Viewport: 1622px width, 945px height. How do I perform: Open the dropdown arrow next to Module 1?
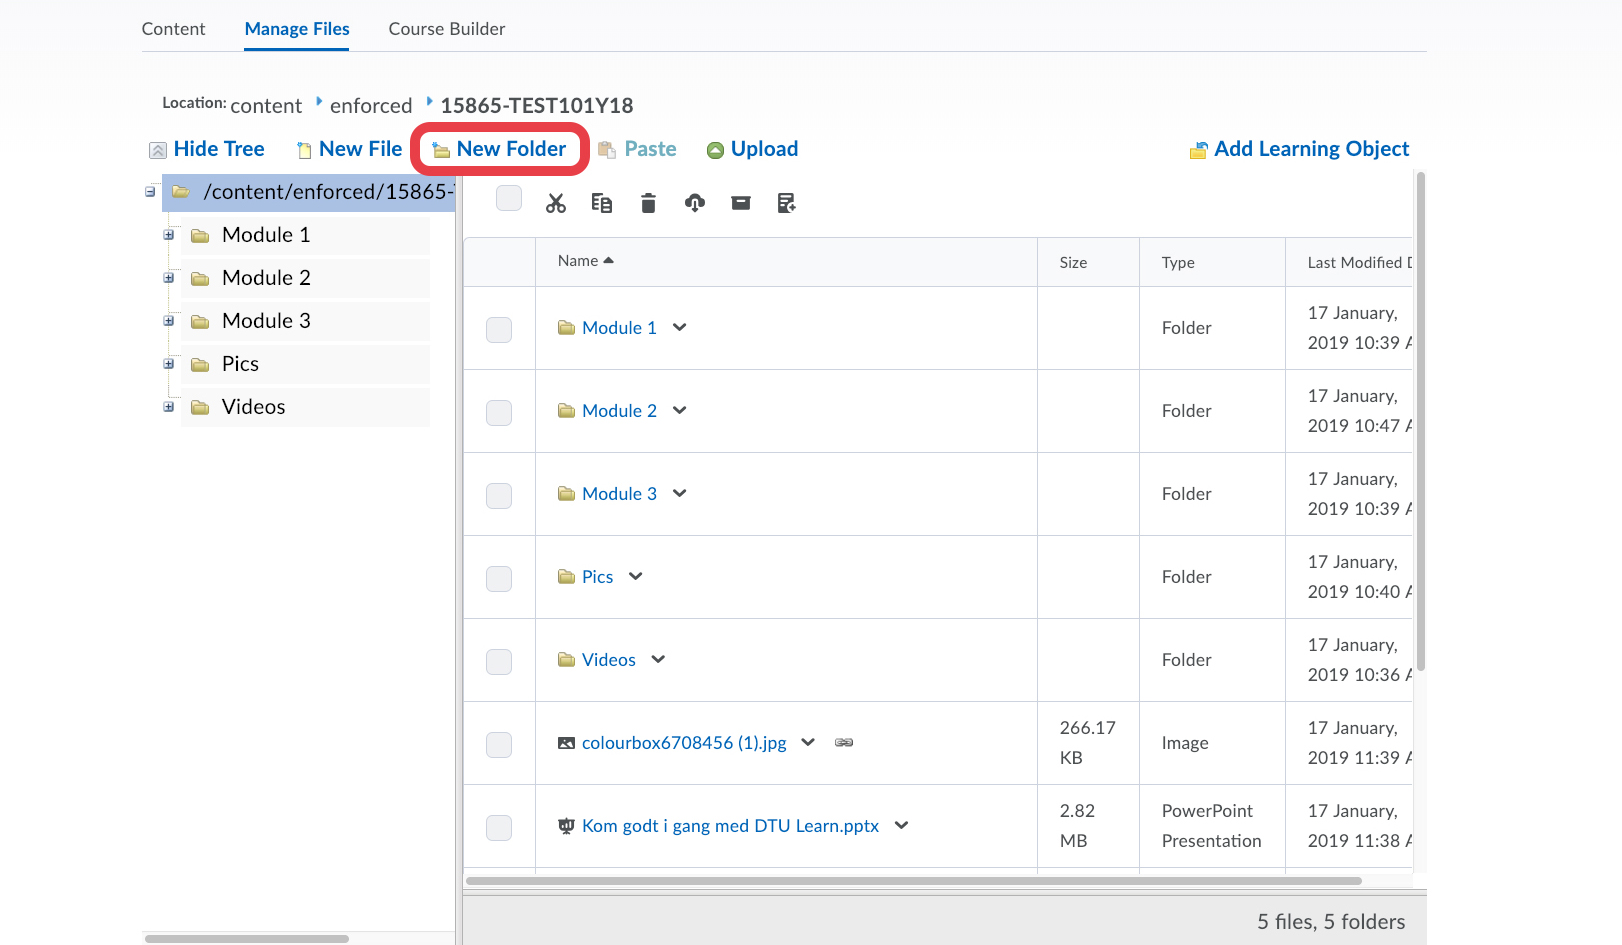click(x=680, y=327)
